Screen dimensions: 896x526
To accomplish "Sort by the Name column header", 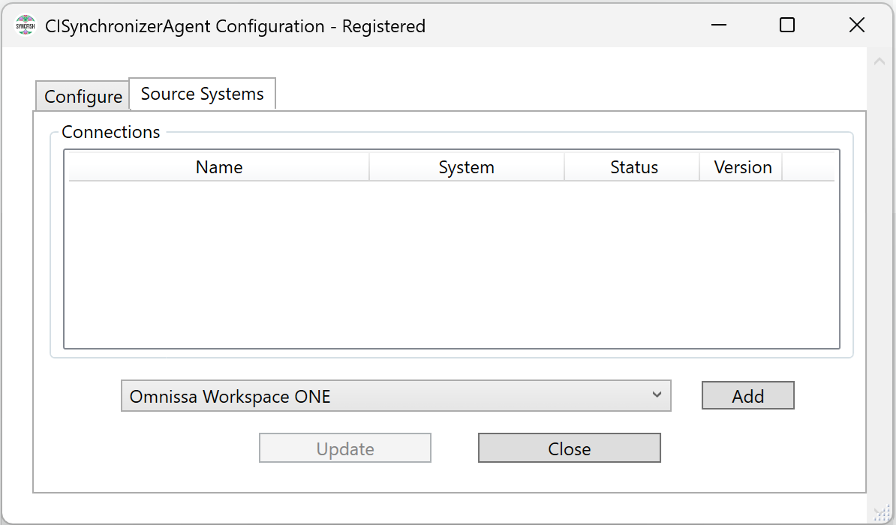I will [x=219, y=167].
